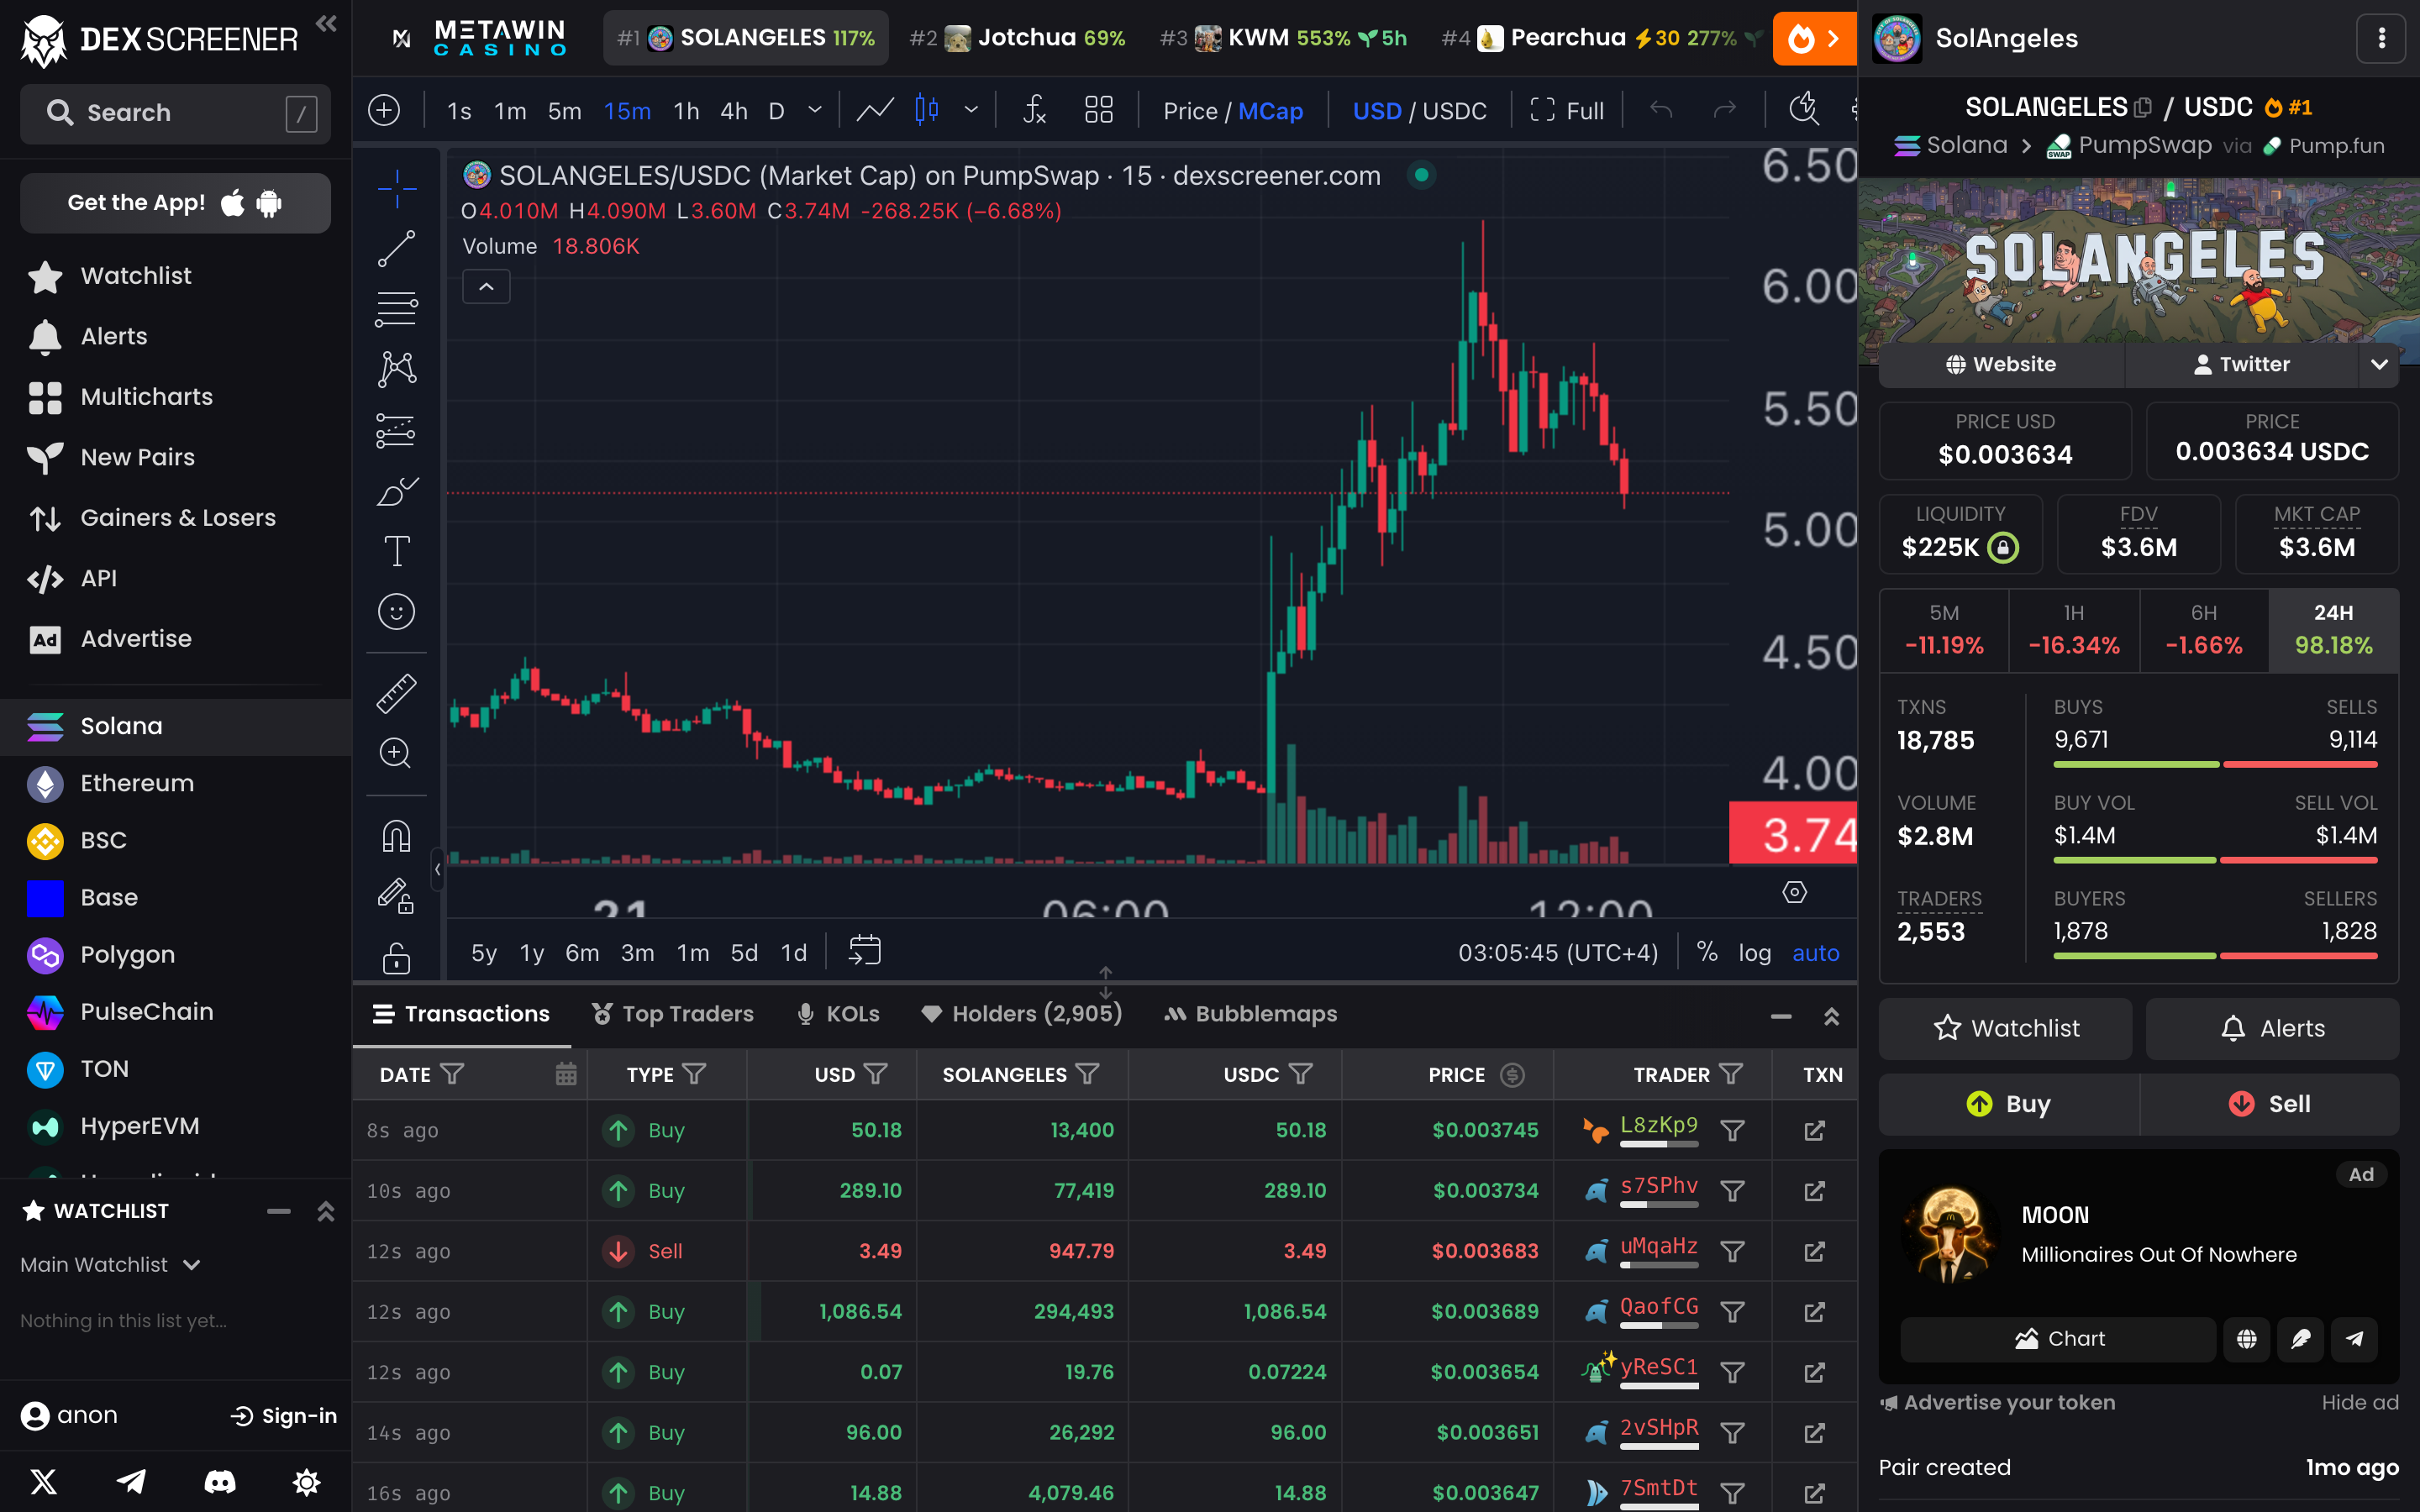Expand the more timeframes dropdown
Viewport: 2420px width, 1512px height.
pos(815,110)
